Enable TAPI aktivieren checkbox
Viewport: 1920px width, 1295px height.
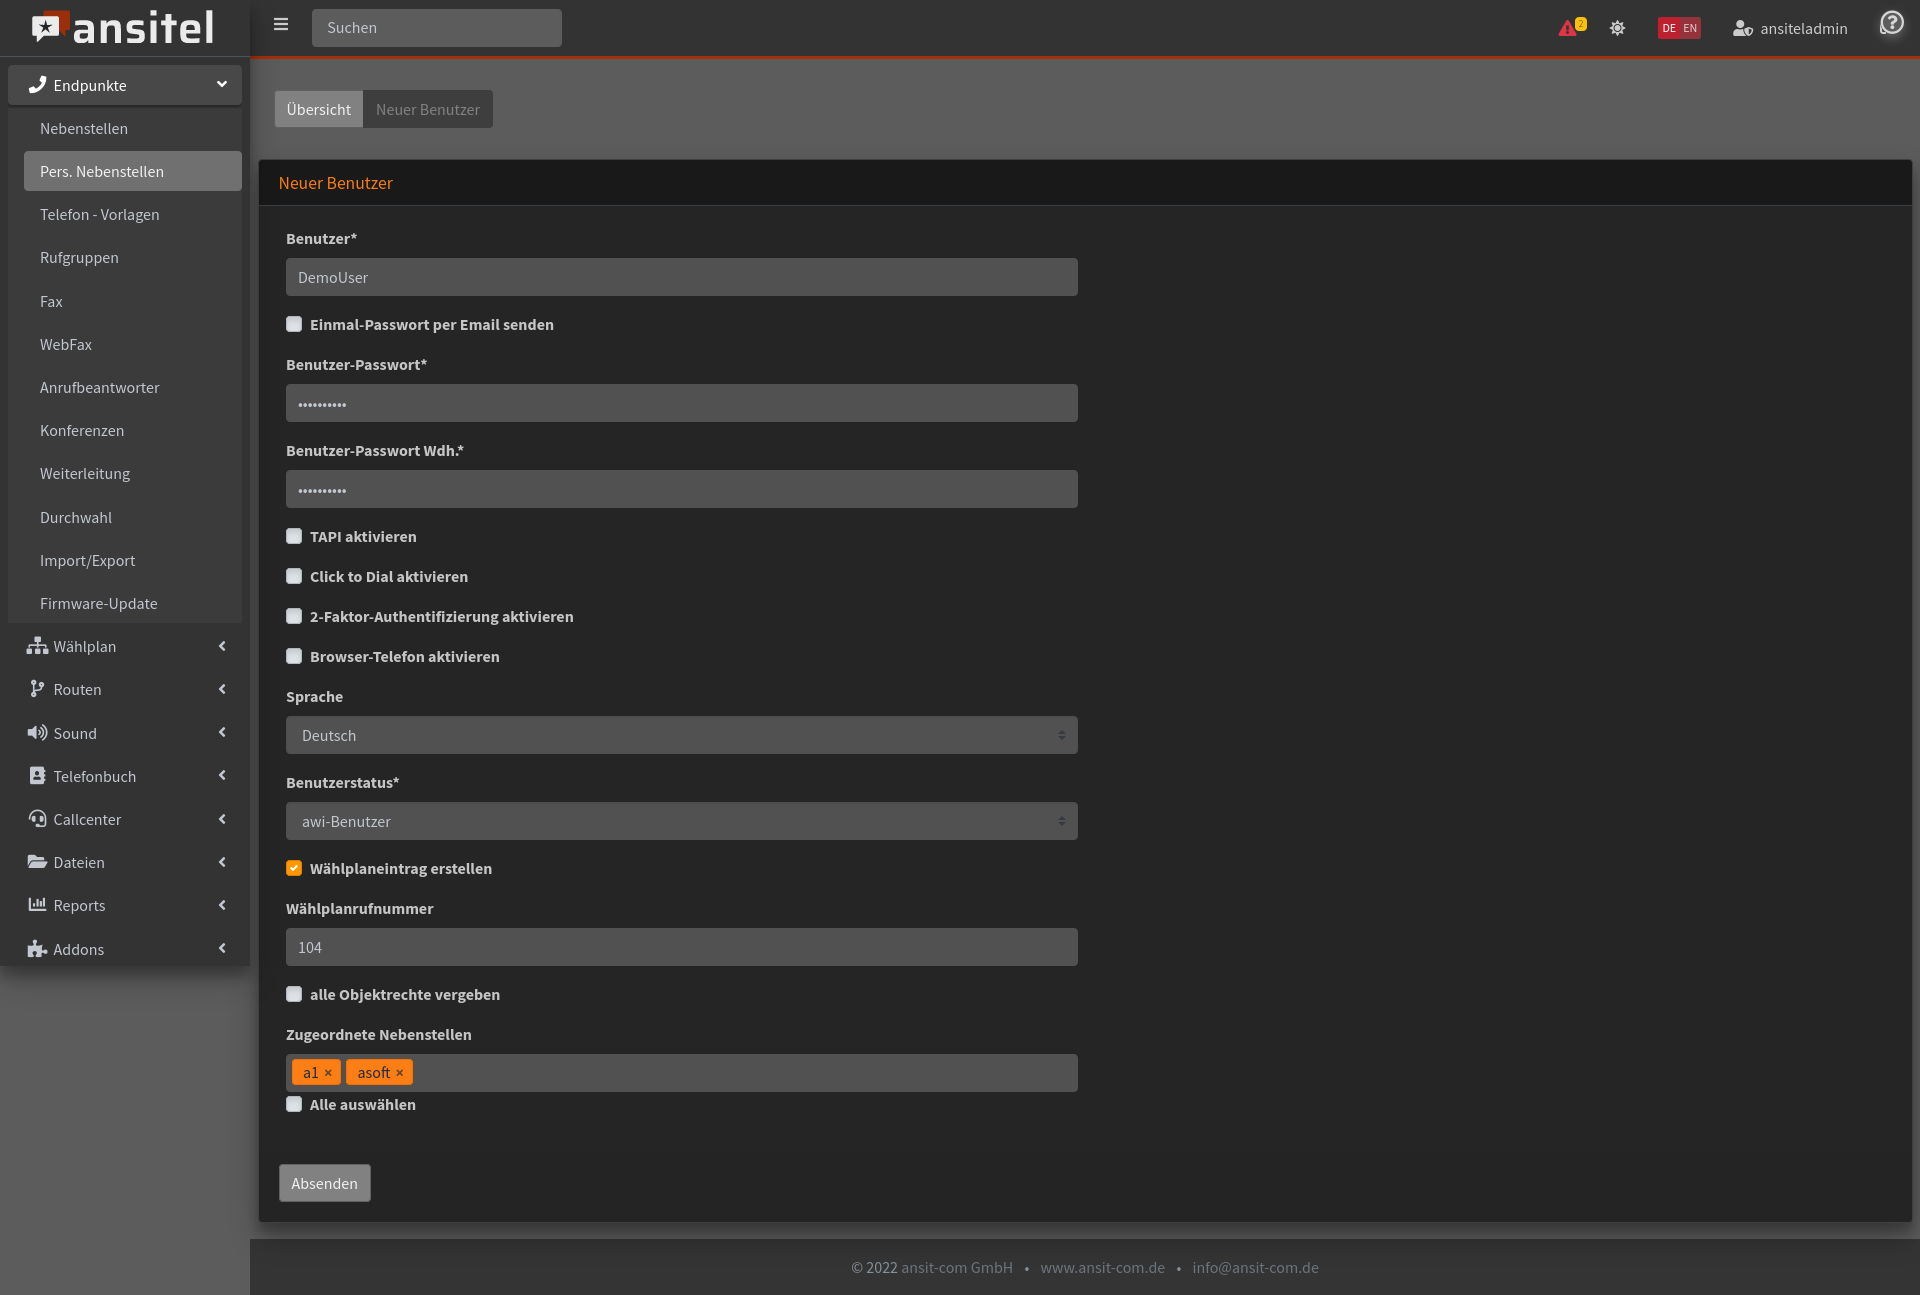294,537
